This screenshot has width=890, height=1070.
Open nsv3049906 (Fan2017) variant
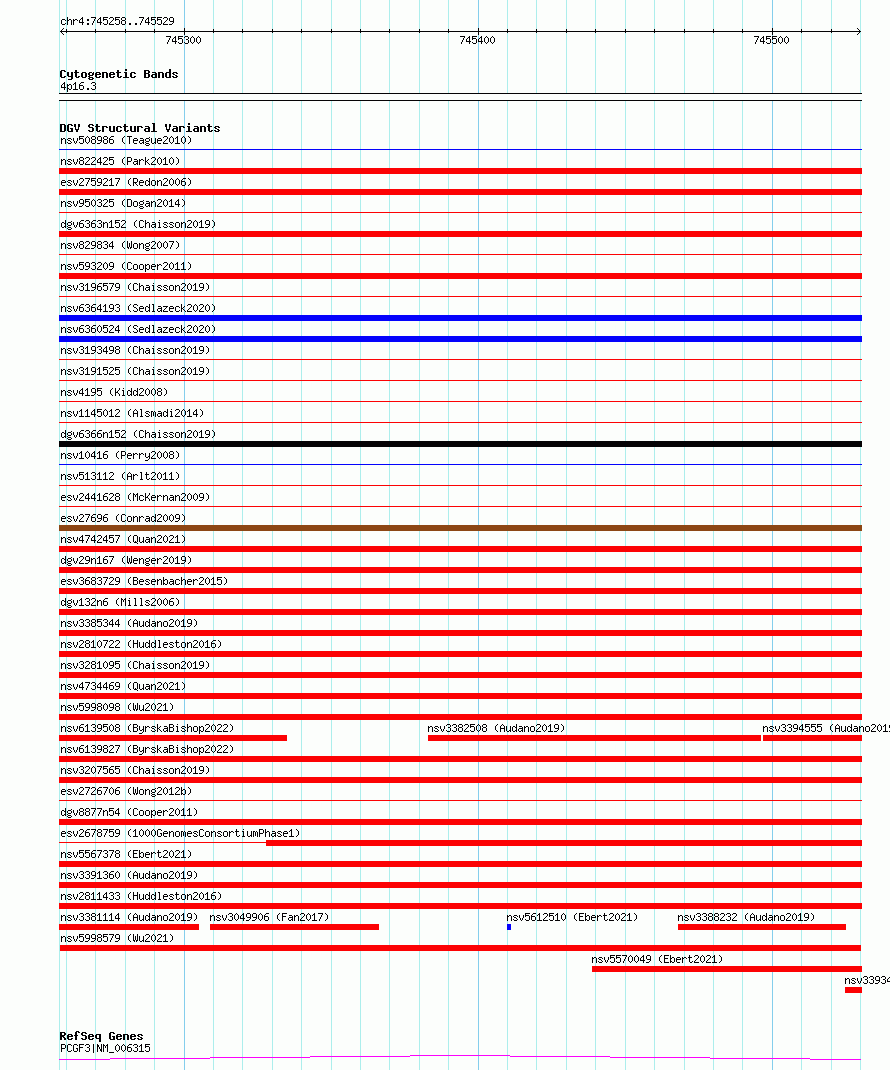270,918
